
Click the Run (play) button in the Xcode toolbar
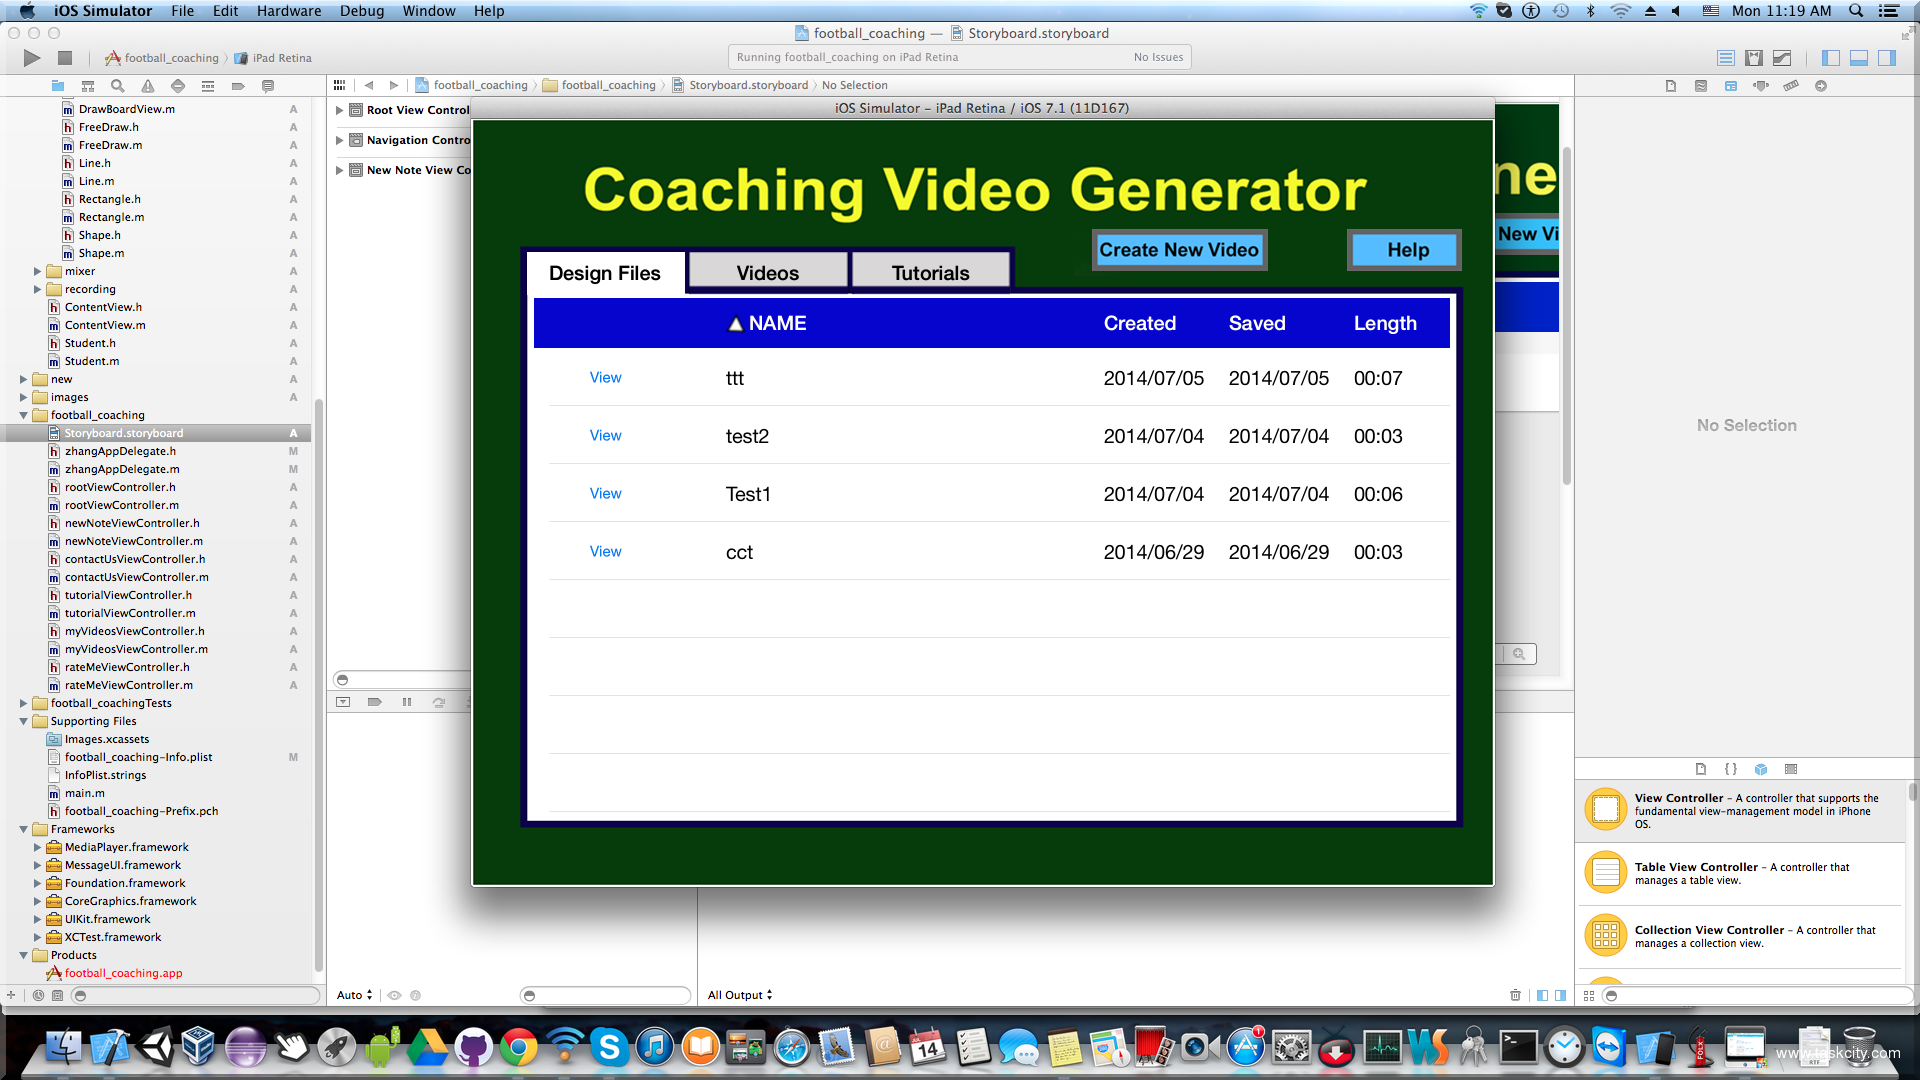[x=32, y=58]
